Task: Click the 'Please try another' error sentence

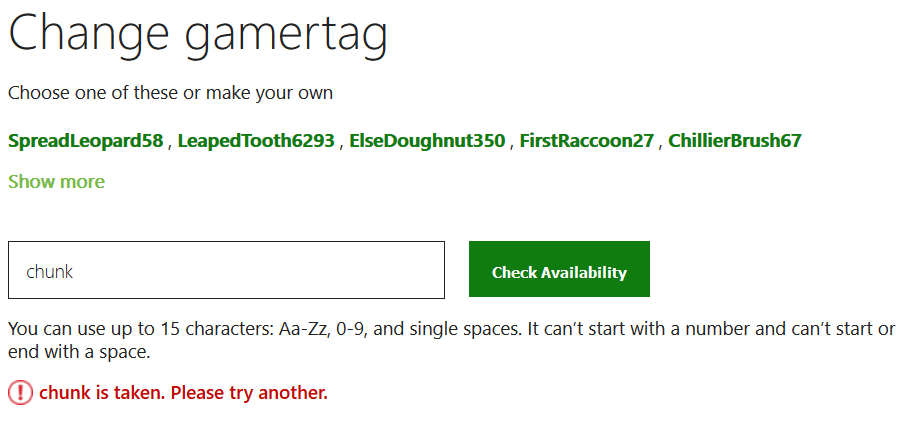Action: (249, 393)
